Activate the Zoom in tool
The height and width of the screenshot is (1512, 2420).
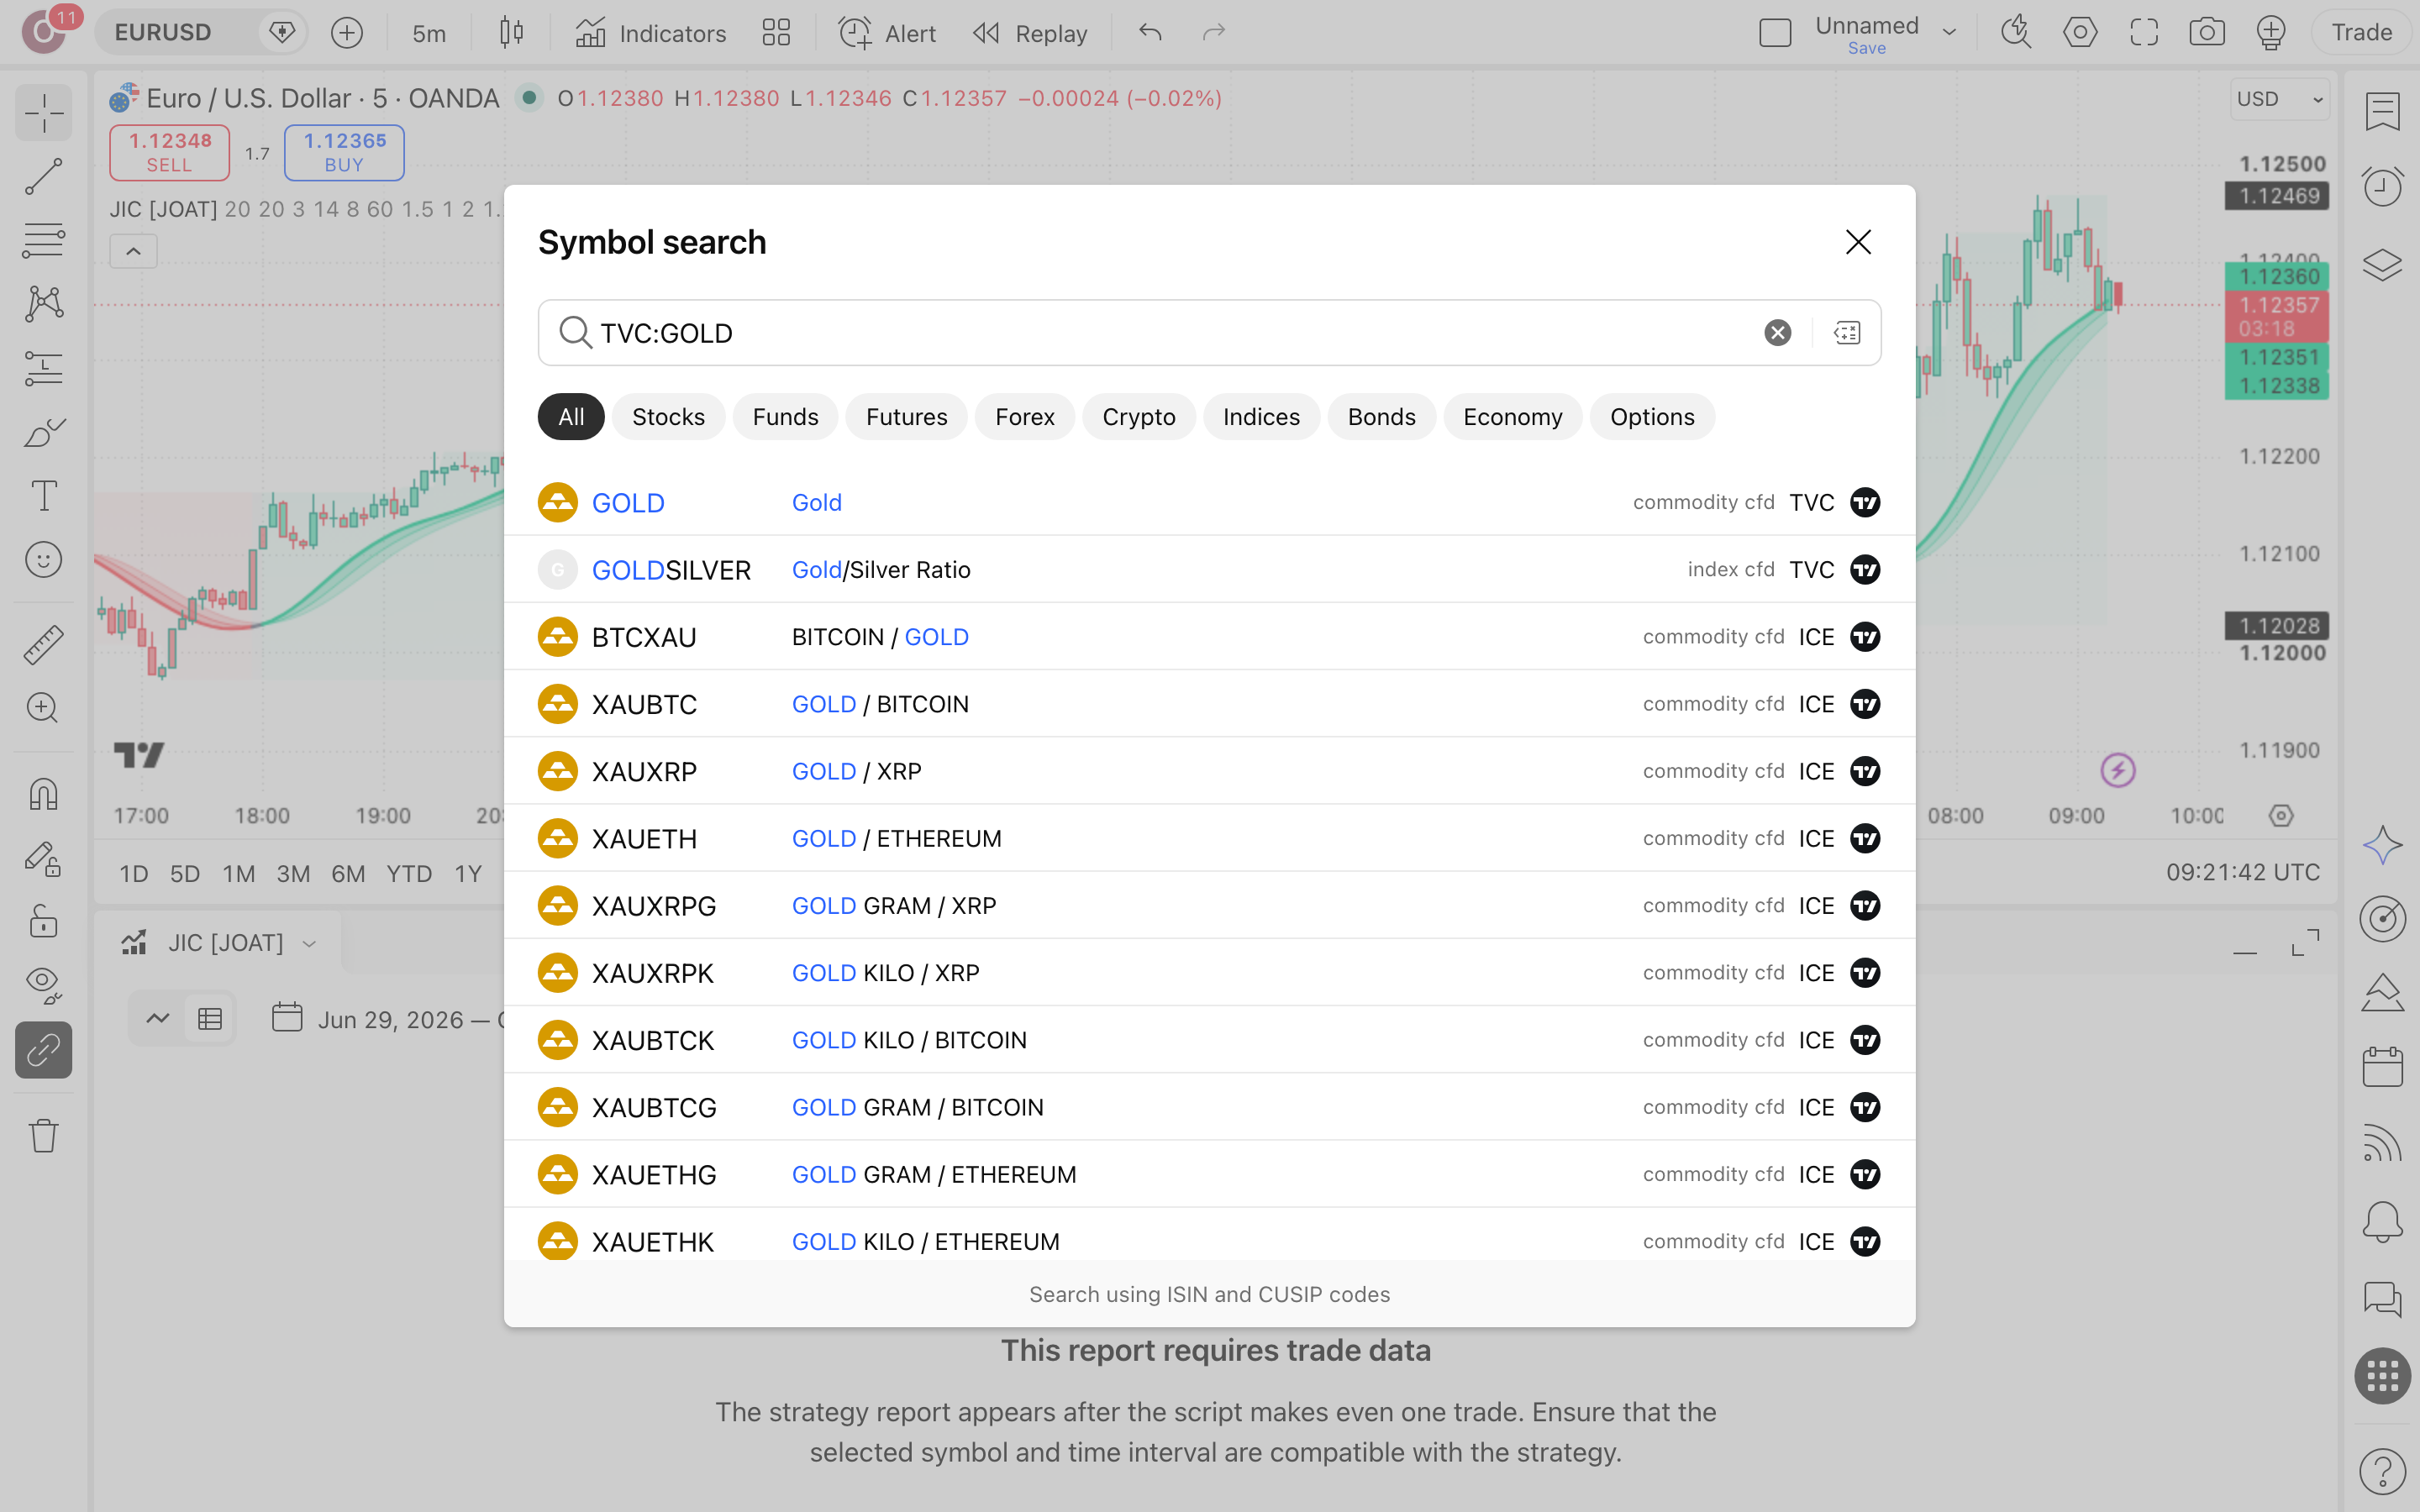43,708
